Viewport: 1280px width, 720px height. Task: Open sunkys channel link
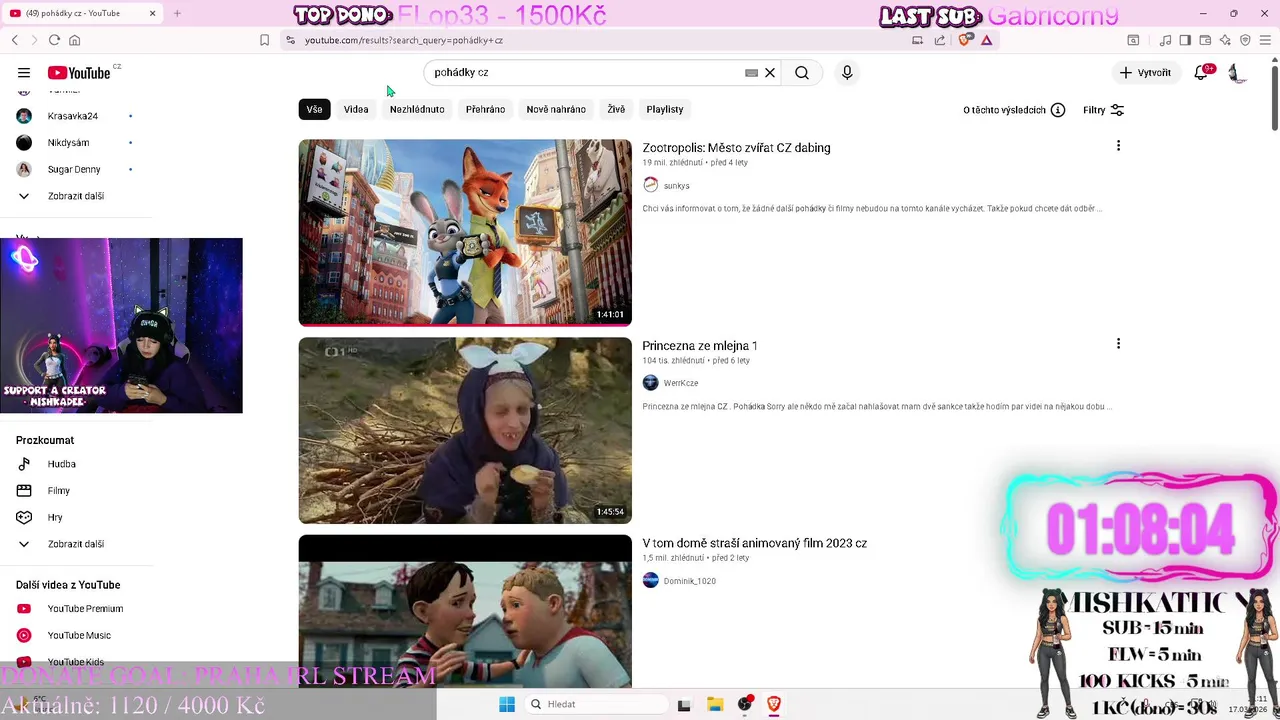coord(676,186)
